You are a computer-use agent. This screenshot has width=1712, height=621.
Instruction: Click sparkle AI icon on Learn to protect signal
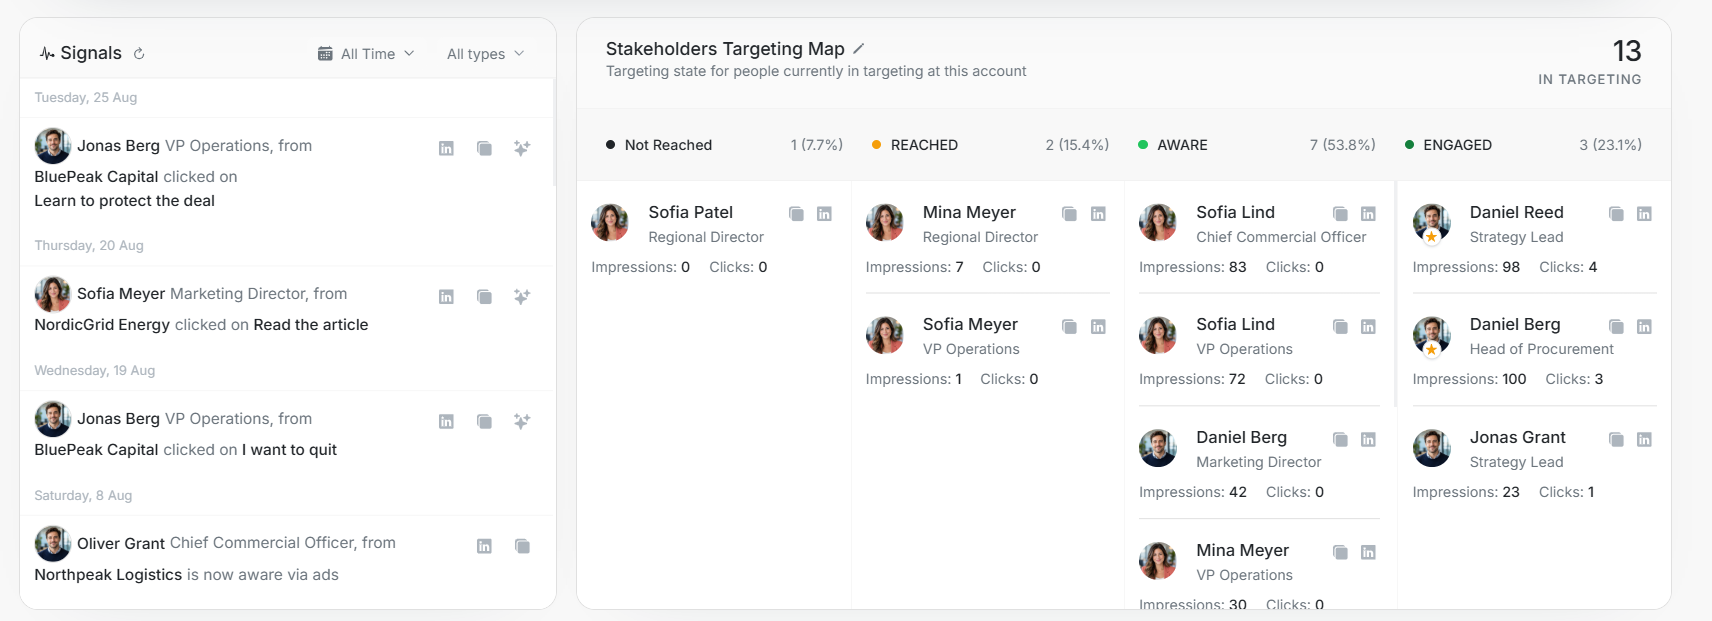coord(522,148)
